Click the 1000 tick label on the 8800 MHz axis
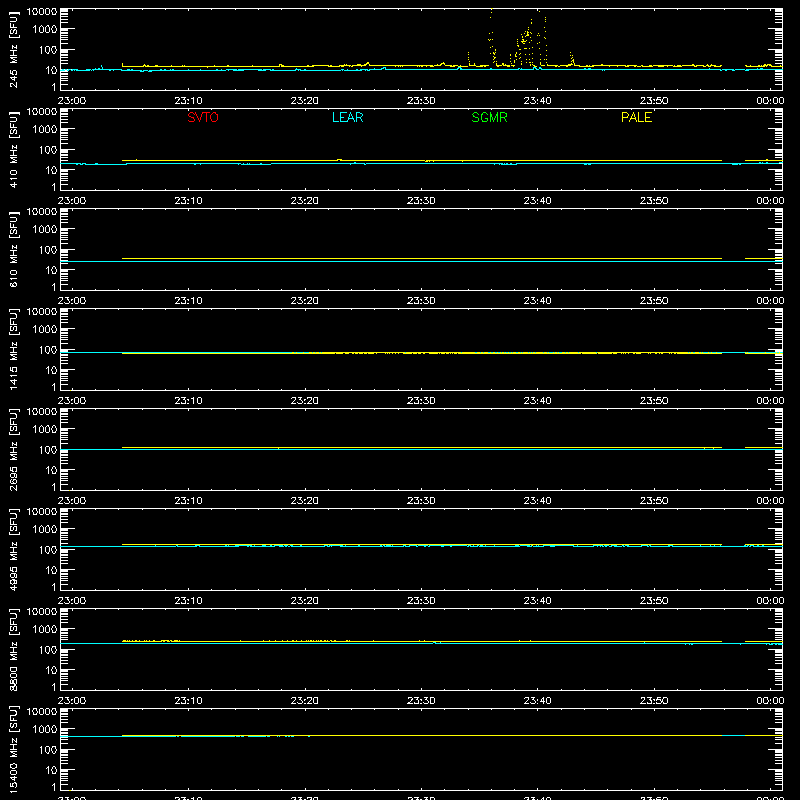This screenshot has width=800, height=800. point(45,630)
